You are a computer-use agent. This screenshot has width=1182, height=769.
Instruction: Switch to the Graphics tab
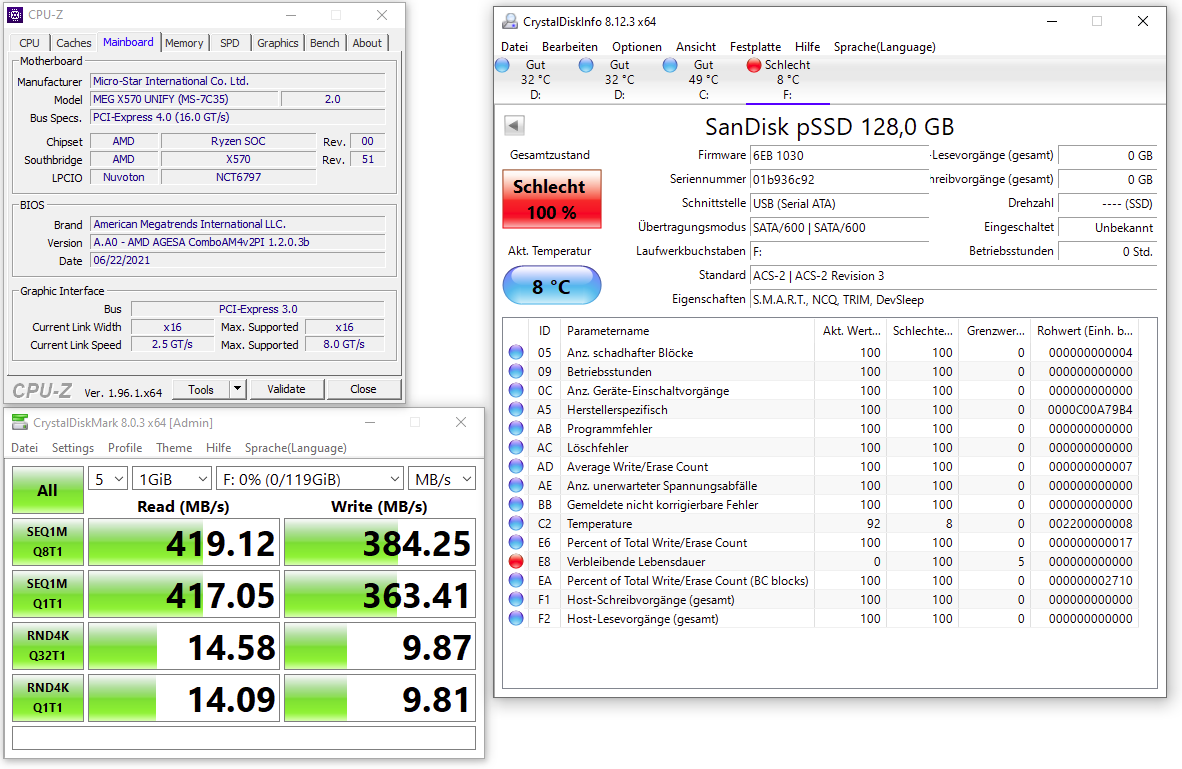[x=277, y=43]
